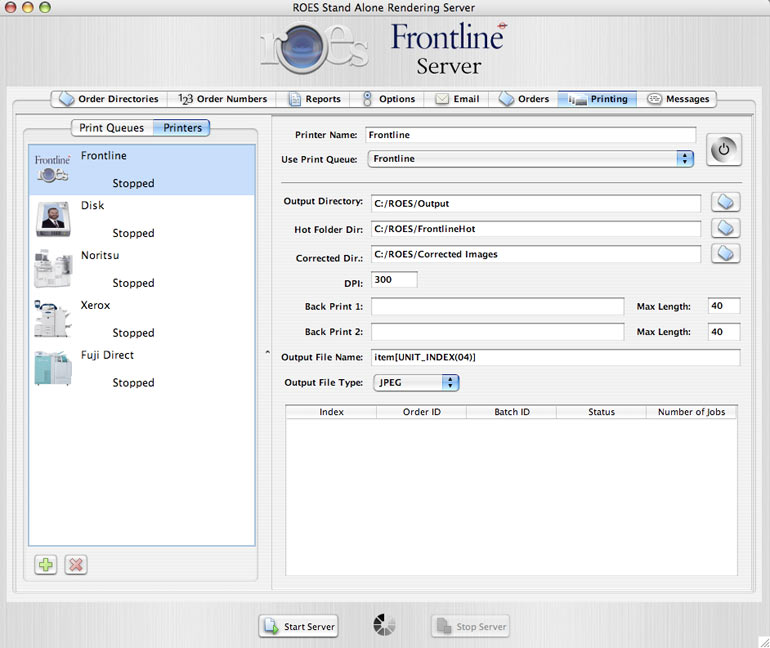Sort by the Index column header
The height and width of the screenshot is (648, 770).
coord(331,412)
